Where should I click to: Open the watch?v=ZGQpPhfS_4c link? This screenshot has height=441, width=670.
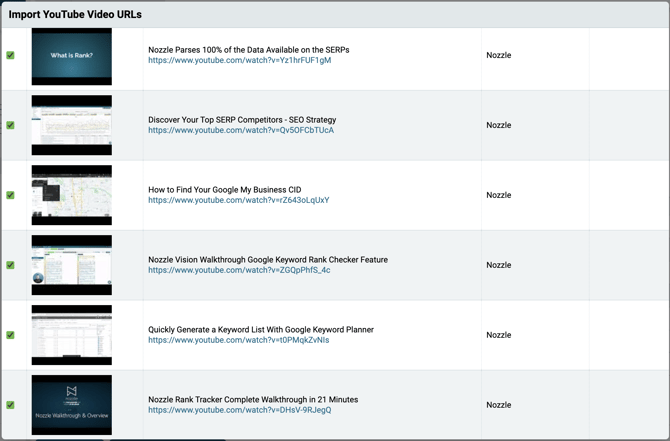pyautogui.click(x=239, y=270)
